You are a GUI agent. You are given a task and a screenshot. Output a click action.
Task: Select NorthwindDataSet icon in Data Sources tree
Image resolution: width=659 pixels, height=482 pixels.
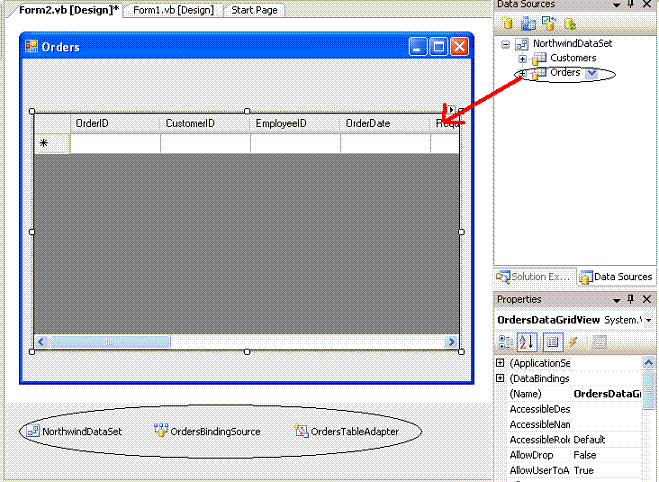pyautogui.click(x=522, y=44)
